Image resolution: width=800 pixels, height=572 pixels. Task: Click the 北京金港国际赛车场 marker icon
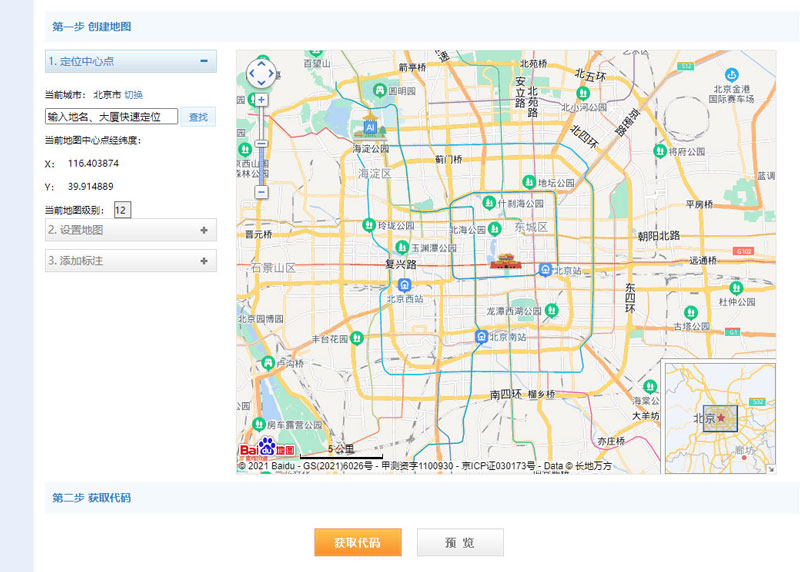pyautogui.click(x=732, y=75)
